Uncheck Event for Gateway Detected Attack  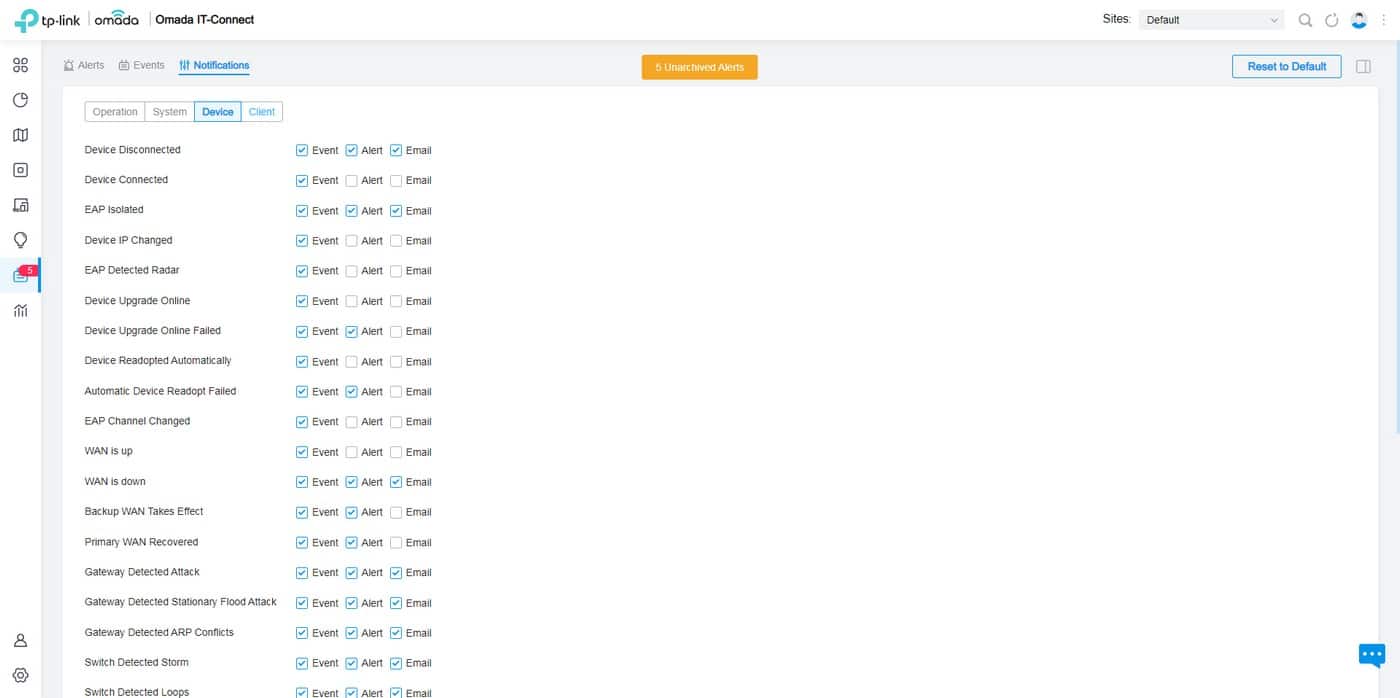pyautogui.click(x=302, y=573)
